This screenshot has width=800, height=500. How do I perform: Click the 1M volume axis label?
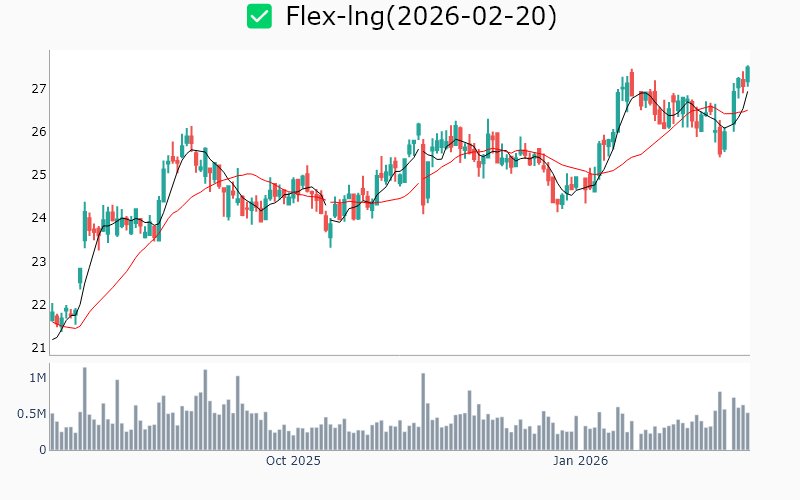click(37, 378)
